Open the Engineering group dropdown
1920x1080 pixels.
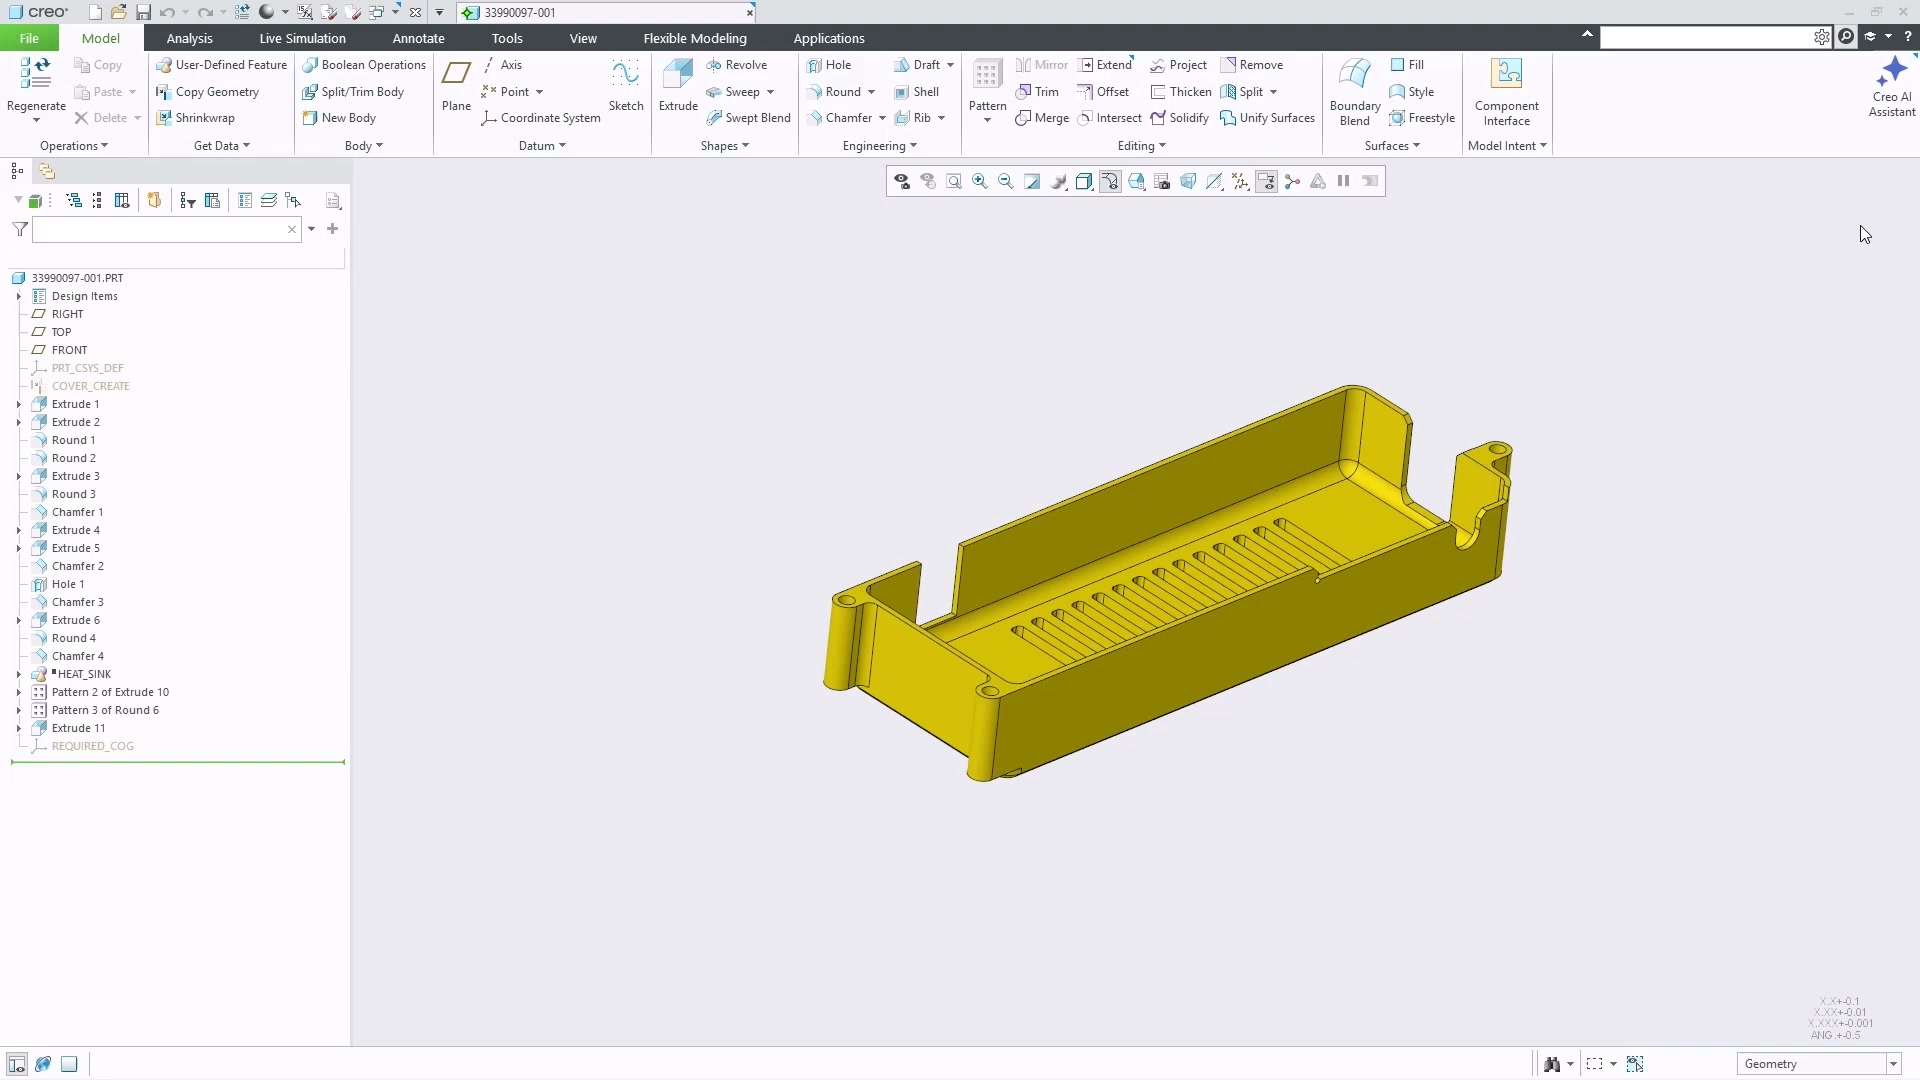[880, 146]
